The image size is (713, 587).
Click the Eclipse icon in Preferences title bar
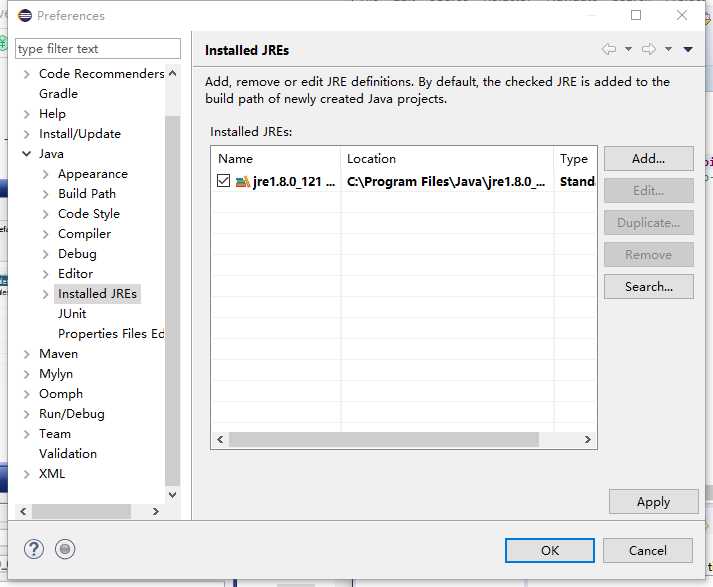tap(25, 15)
